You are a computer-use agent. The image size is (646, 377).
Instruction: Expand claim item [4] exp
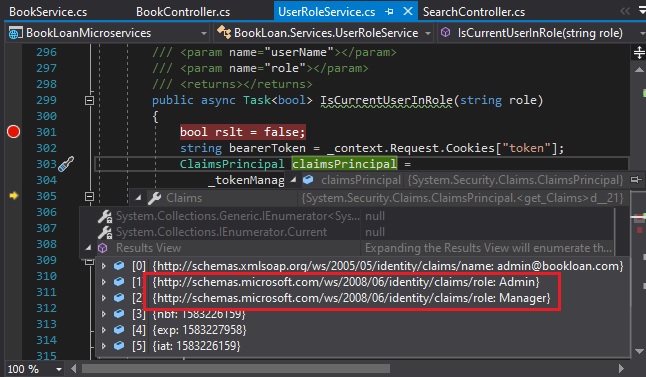(x=104, y=330)
